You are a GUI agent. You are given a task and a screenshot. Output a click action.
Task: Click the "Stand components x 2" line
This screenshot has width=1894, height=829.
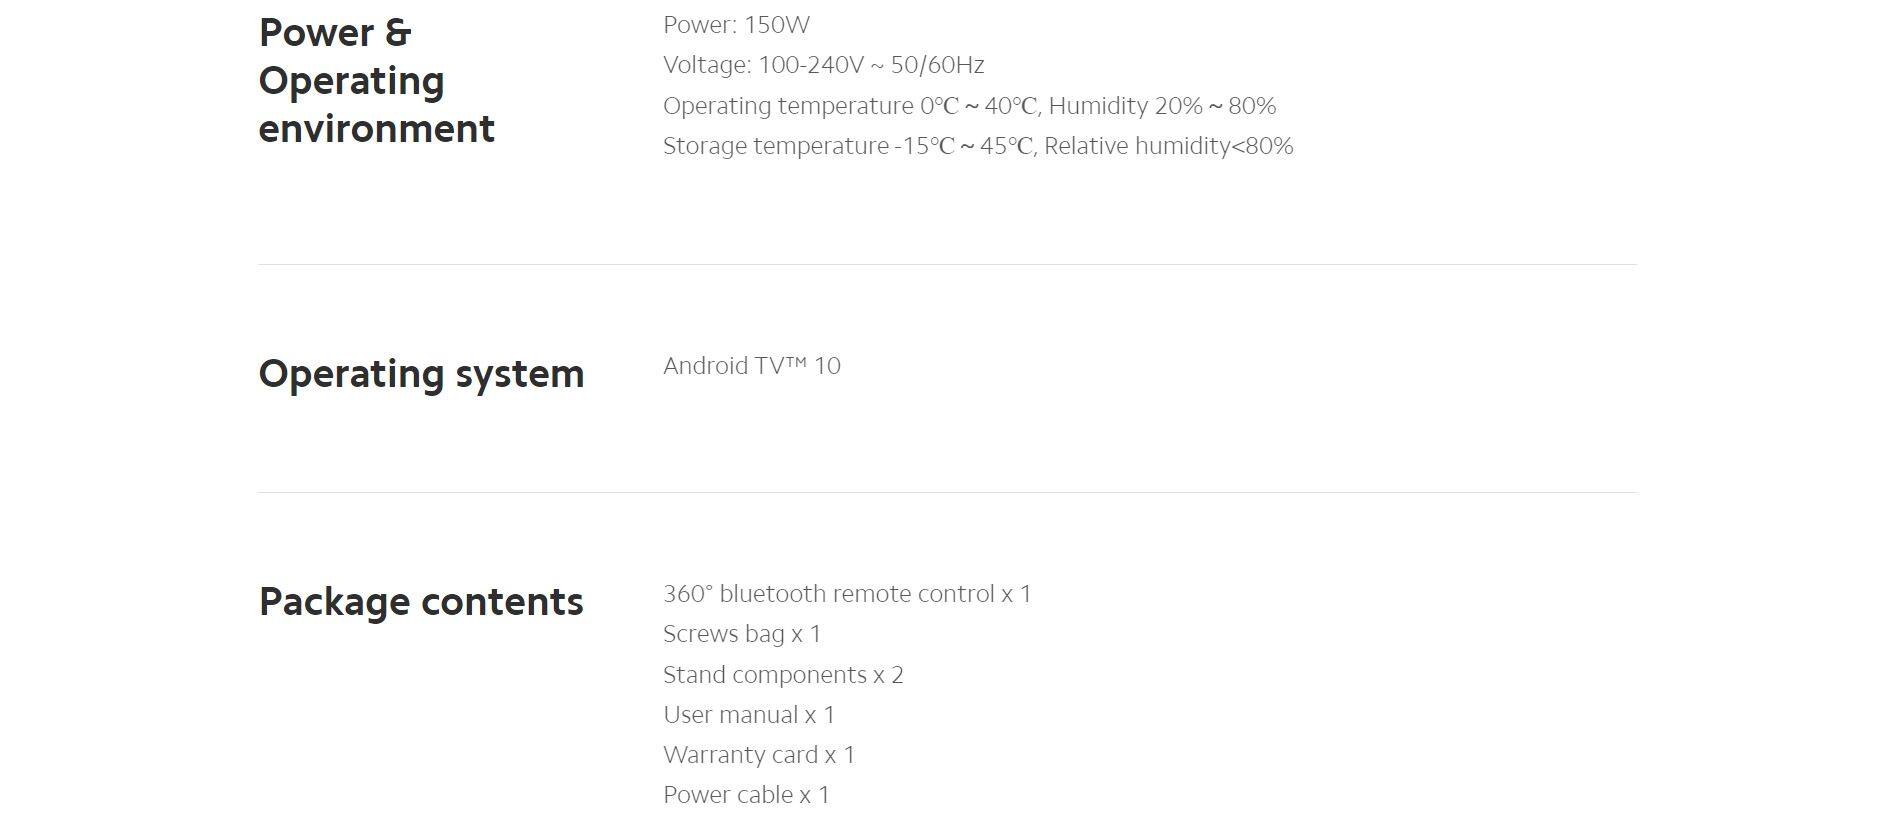783,675
